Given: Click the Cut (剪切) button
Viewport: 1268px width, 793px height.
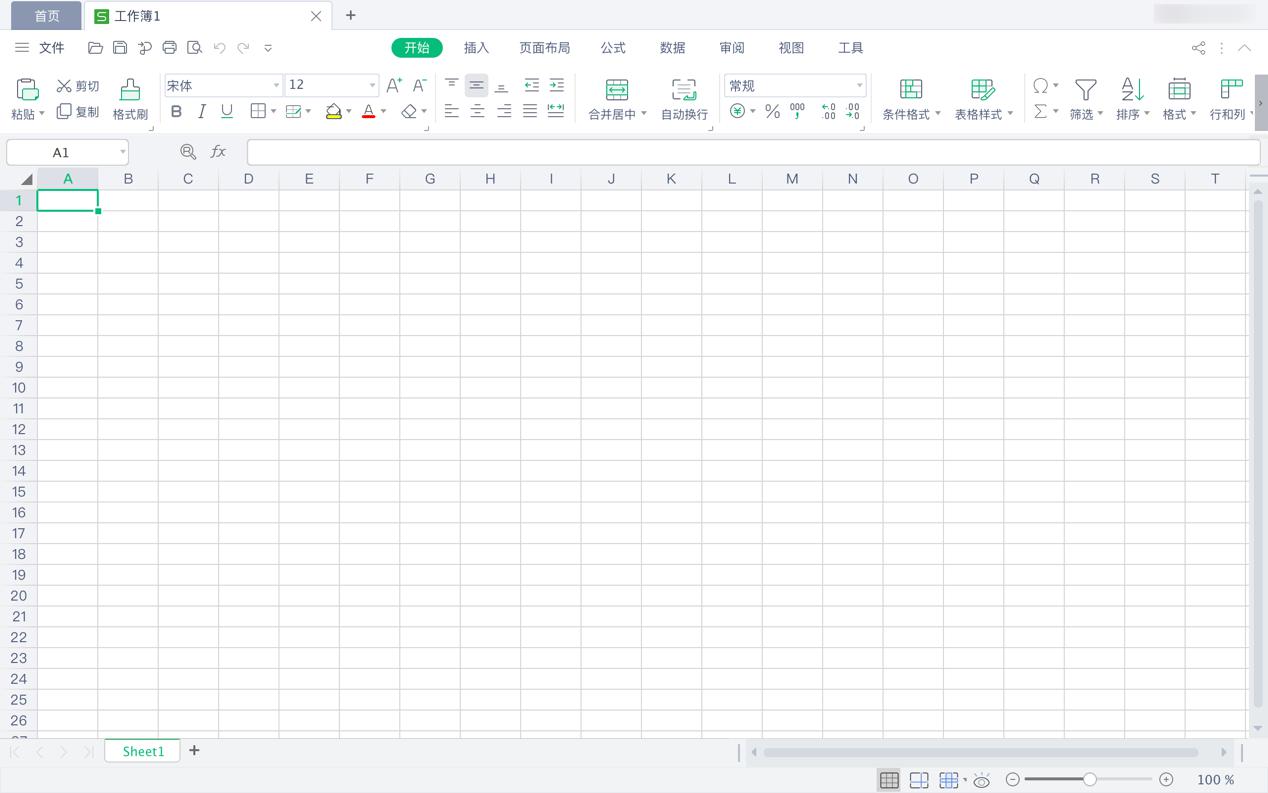Looking at the screenshot, I should click(78, 86).
